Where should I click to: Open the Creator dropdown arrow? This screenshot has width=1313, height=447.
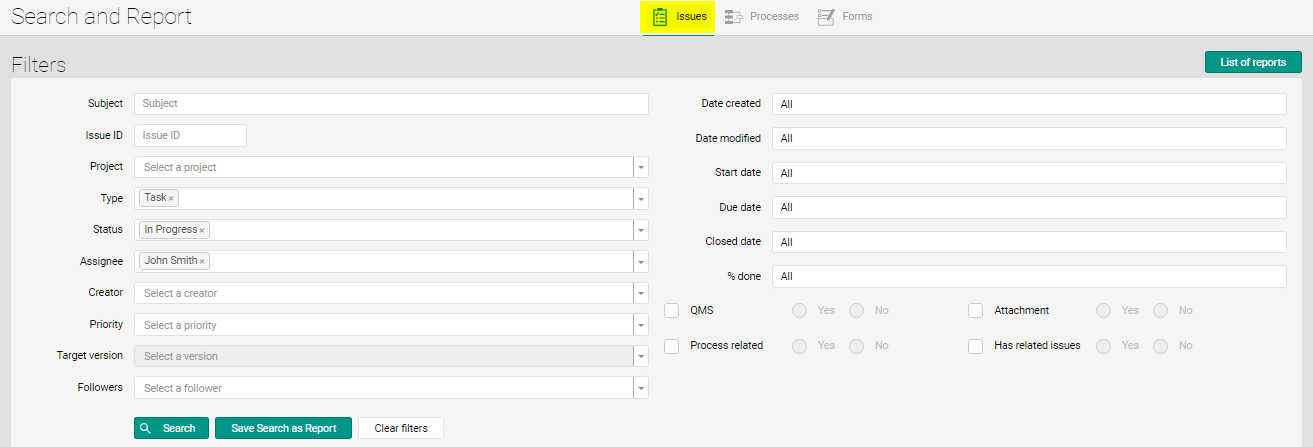pyautogui.click(x=641, y=293)
